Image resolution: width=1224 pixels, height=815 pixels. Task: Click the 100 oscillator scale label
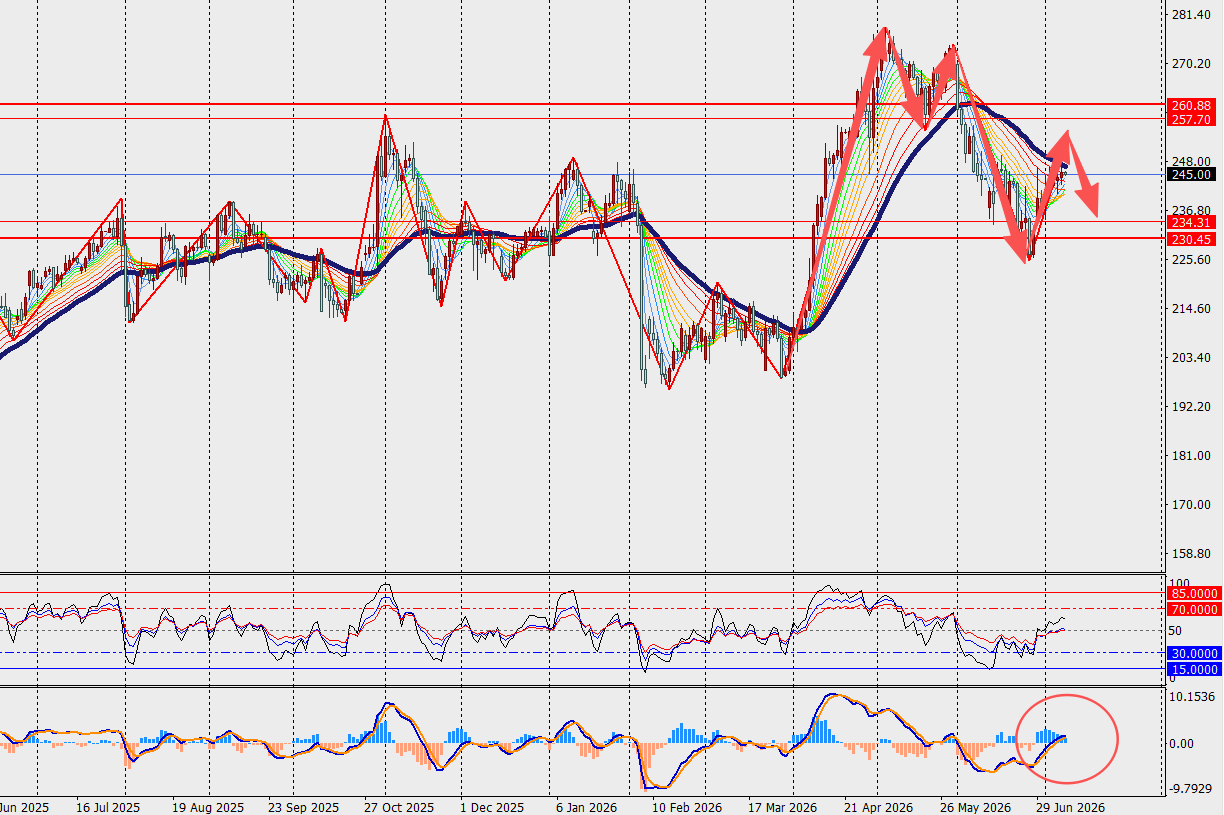click(1179, 583)
